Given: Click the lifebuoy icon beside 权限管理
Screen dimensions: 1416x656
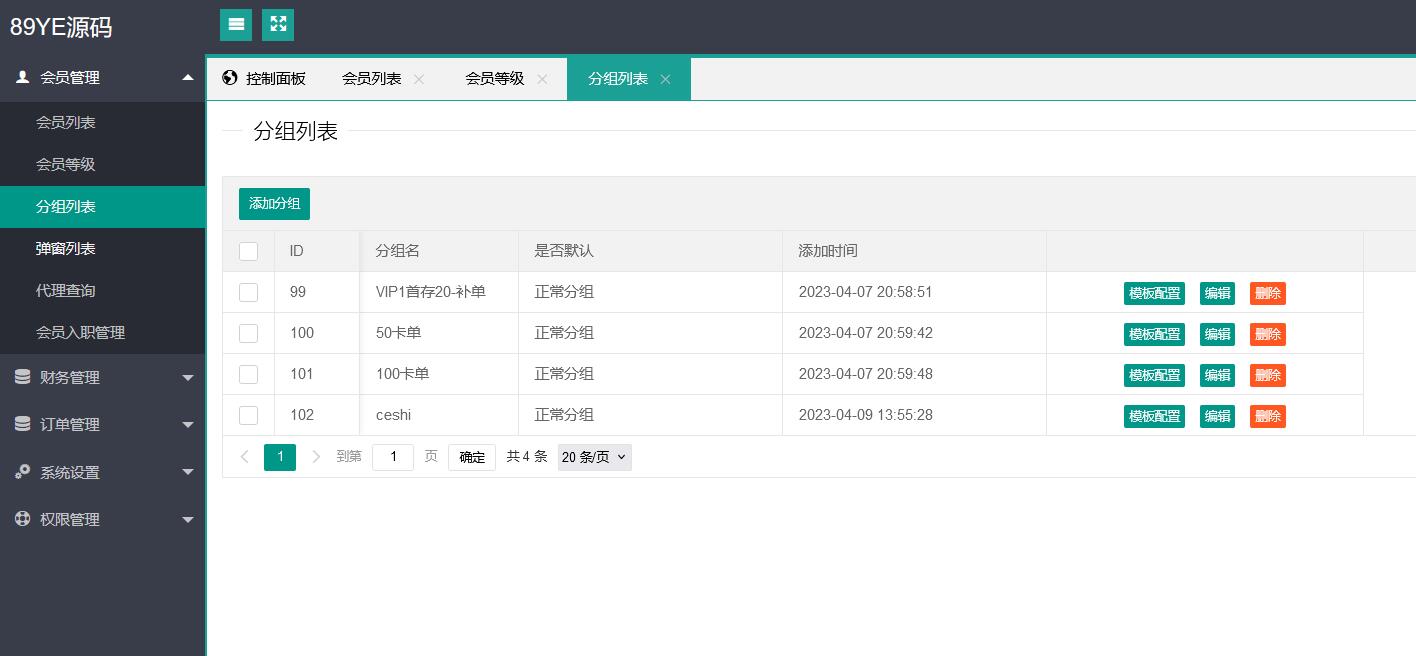Looking at the screenshot, I should click(22, 519).
